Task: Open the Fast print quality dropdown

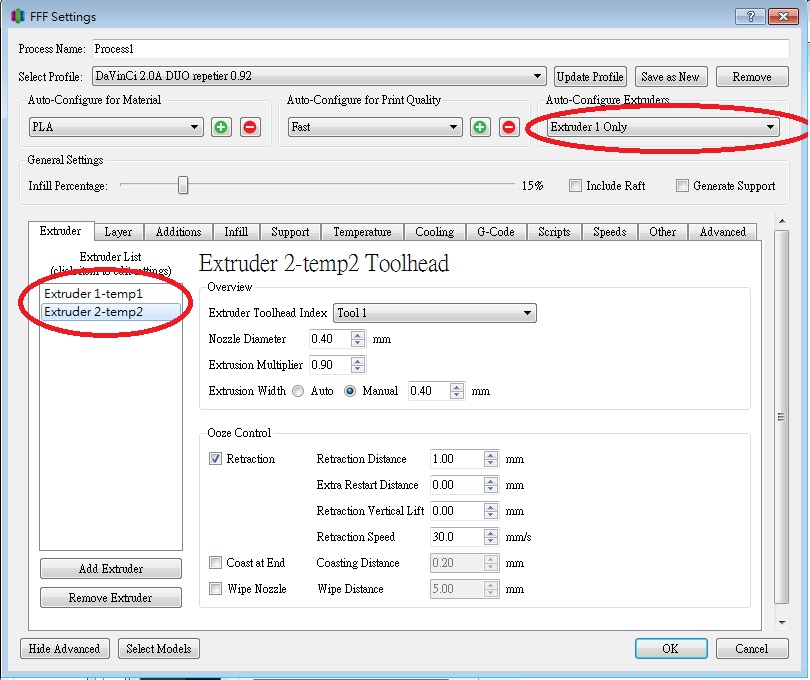Action: tap(375, 127)
